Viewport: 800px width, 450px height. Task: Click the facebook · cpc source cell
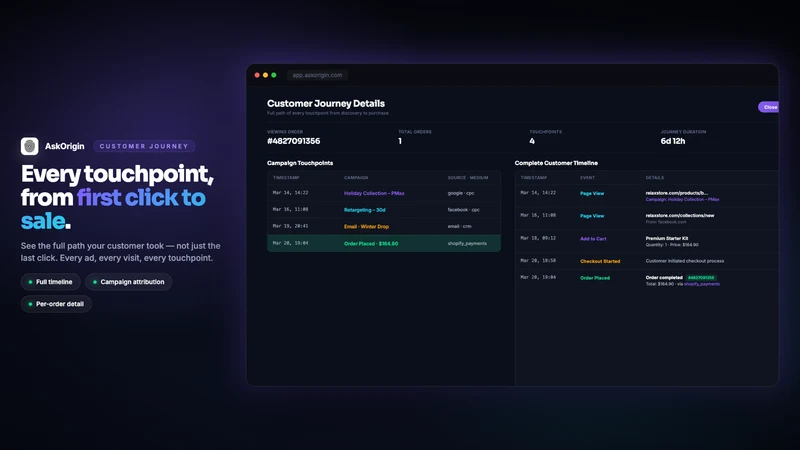coord(463,210)
